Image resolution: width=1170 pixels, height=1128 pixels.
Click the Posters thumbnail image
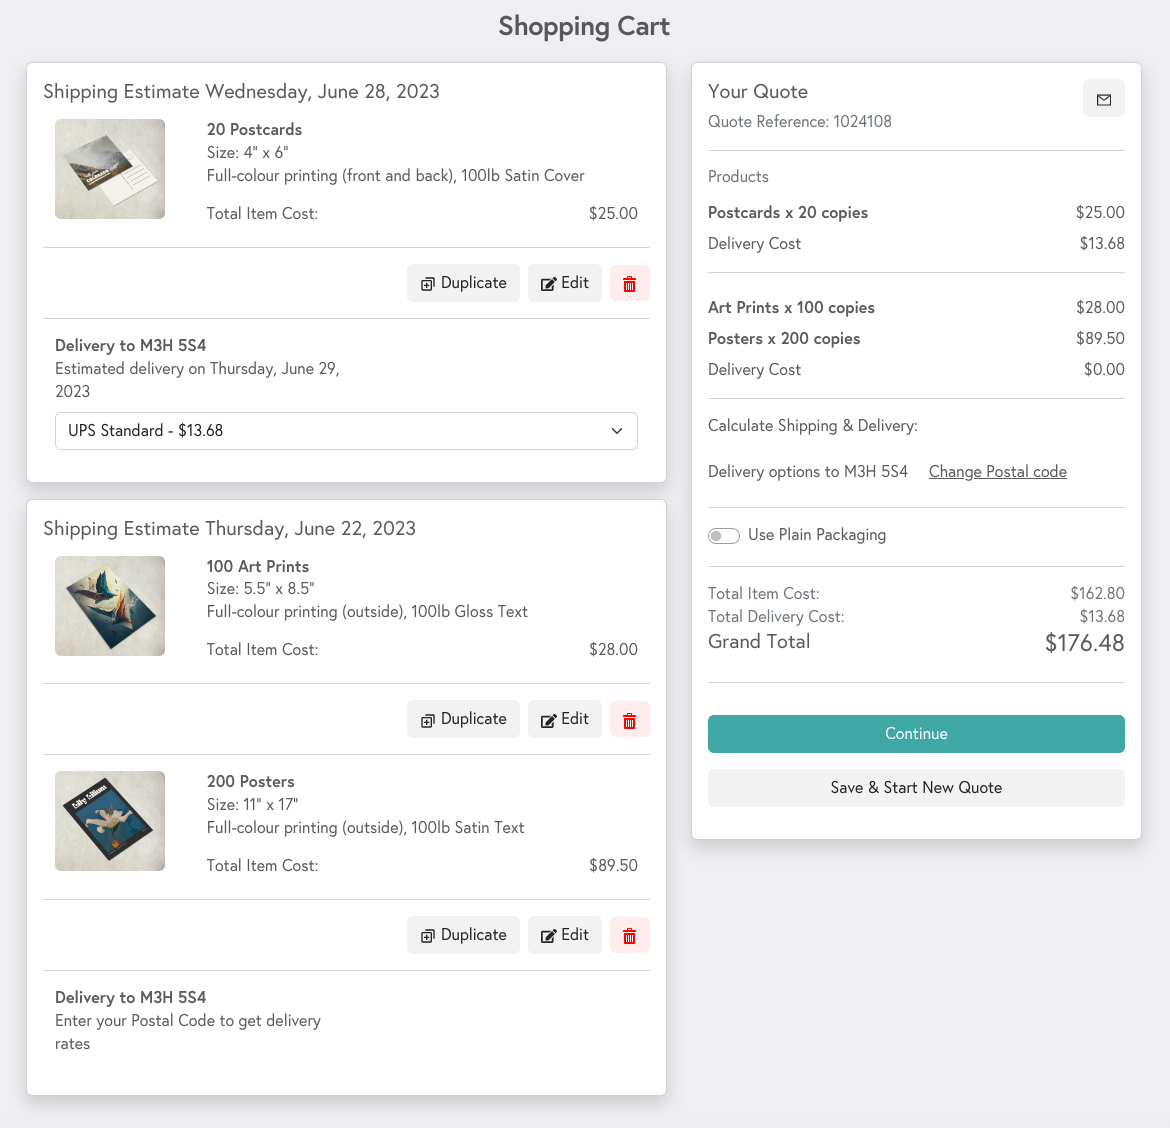109,821
